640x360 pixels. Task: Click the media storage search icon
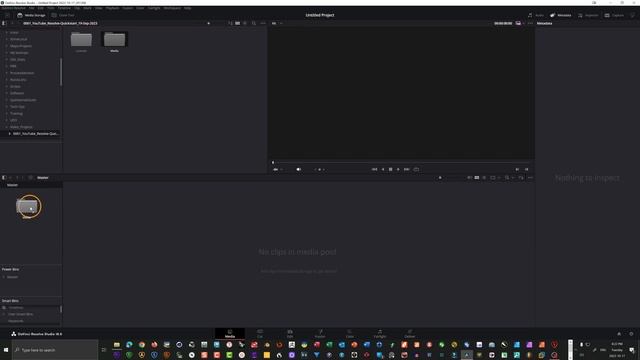pyautogui.click(x=254, y=23)
